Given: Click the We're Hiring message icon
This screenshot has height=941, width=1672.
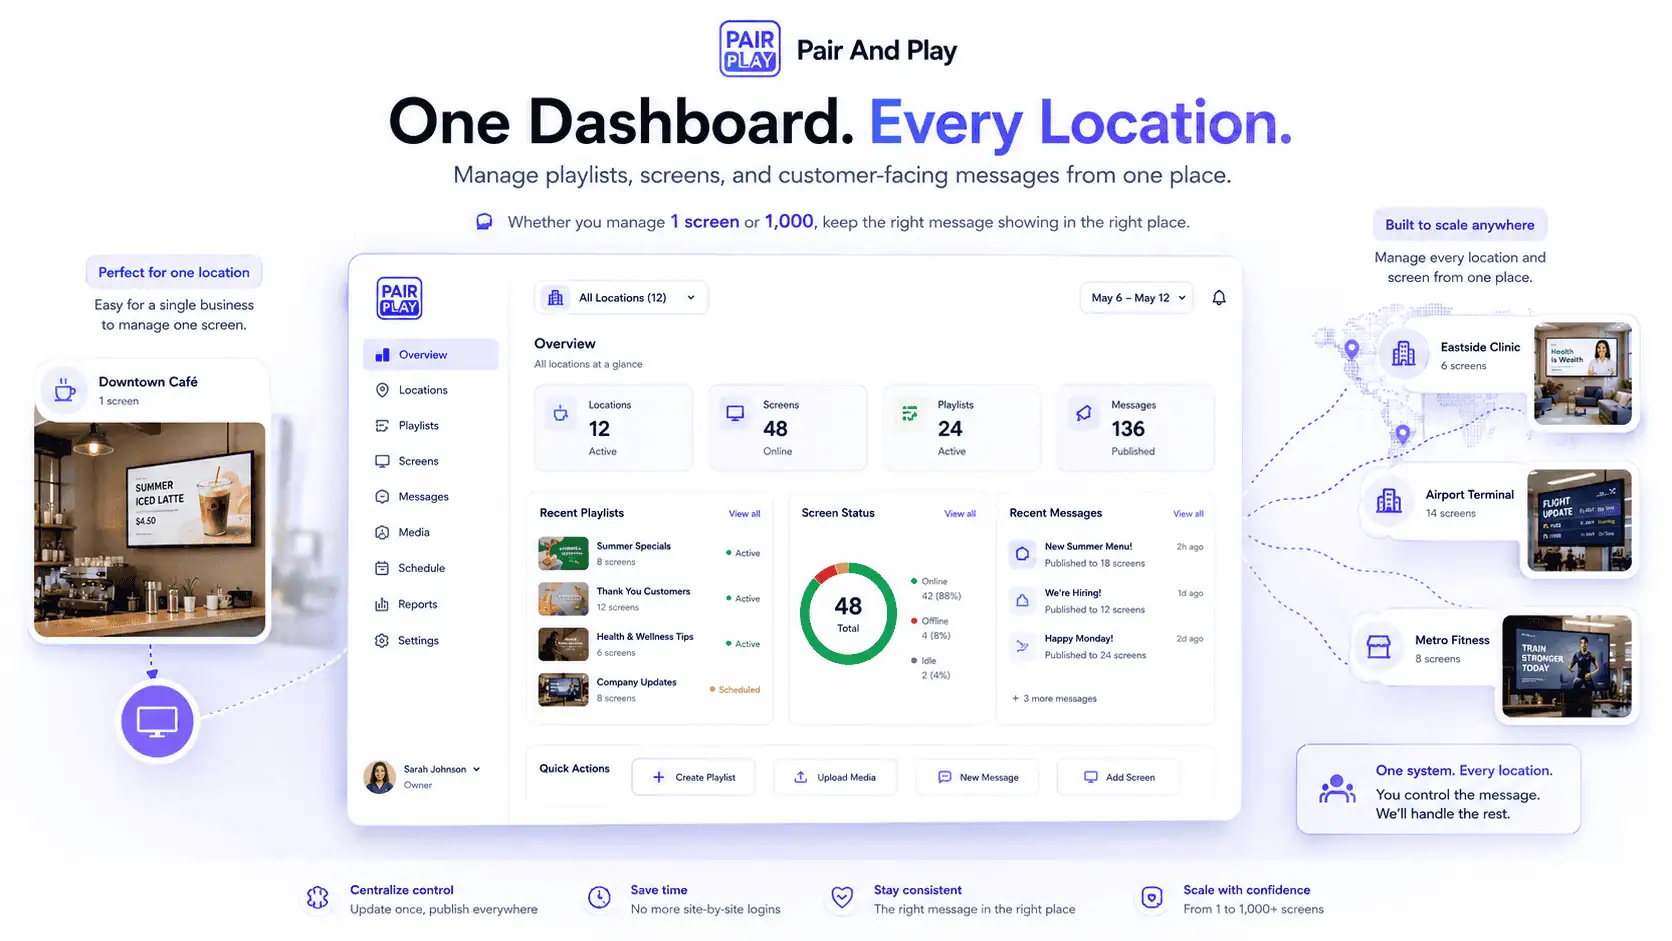Looking at the screenshot, I should click(x=1022, y=600).
